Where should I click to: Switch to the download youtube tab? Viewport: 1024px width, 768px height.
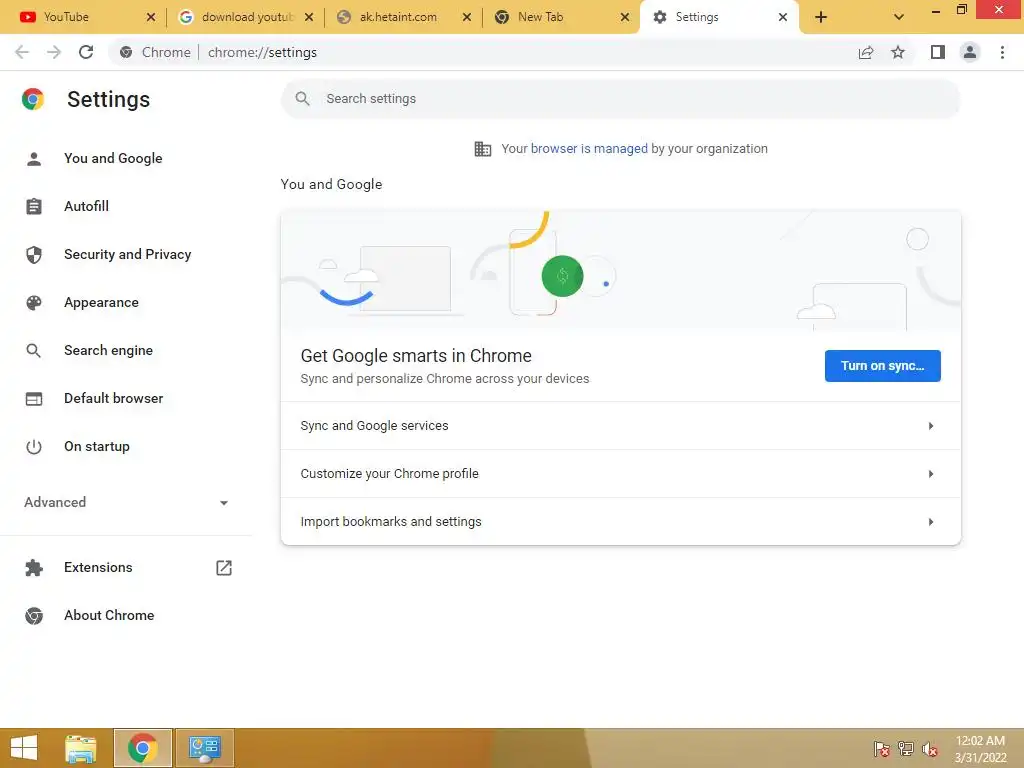(x=247, y=17)
